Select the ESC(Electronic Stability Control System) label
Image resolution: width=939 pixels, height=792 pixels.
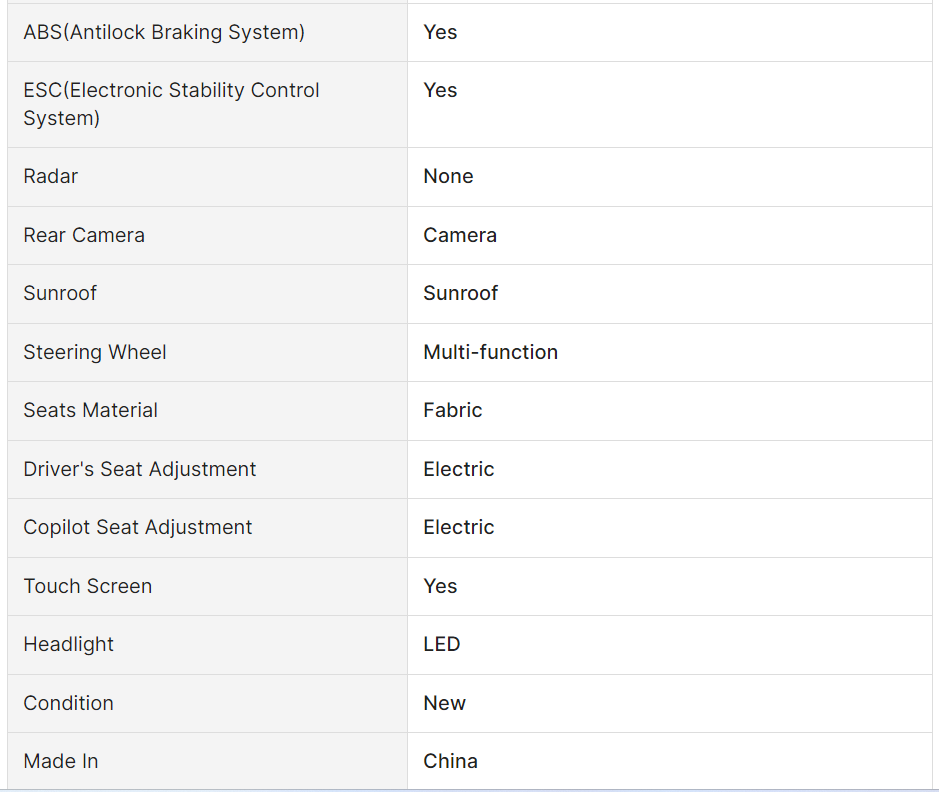pos(171,104)
